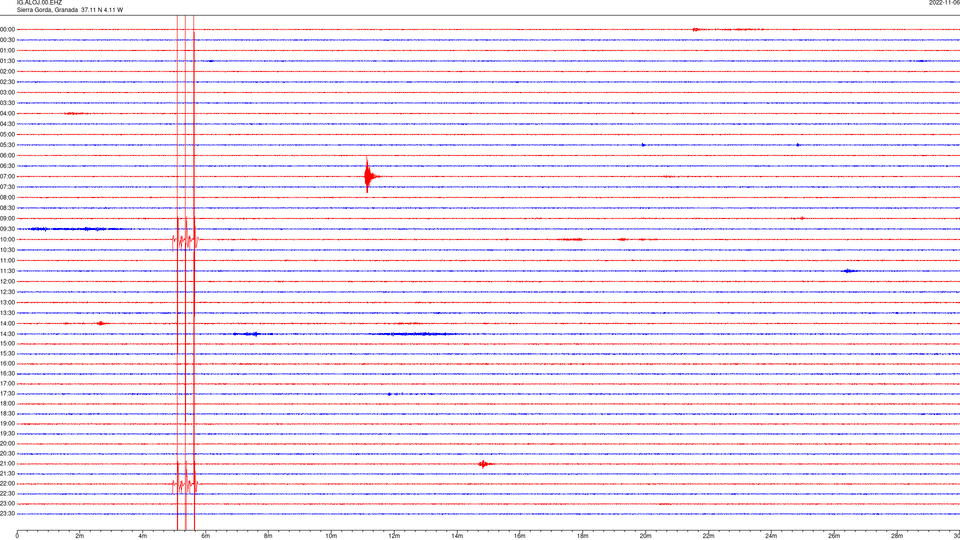The height and width of the screenshot is (540, 960).
Task: Click the blue burst near 26m on 11:30 trace
Action: click(849, 271)
